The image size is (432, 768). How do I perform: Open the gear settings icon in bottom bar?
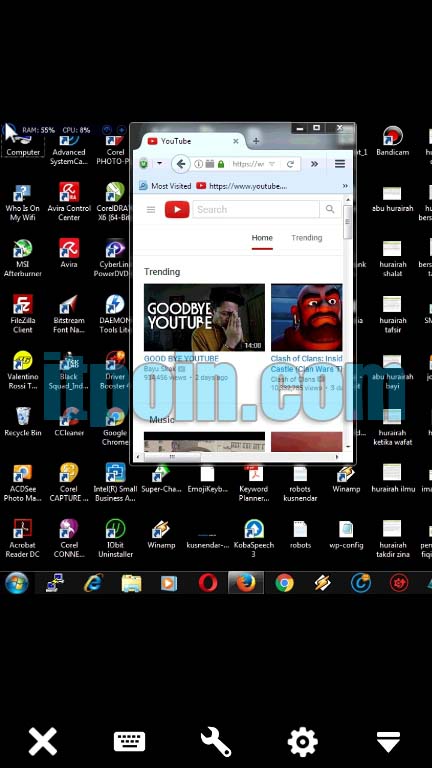302,742
